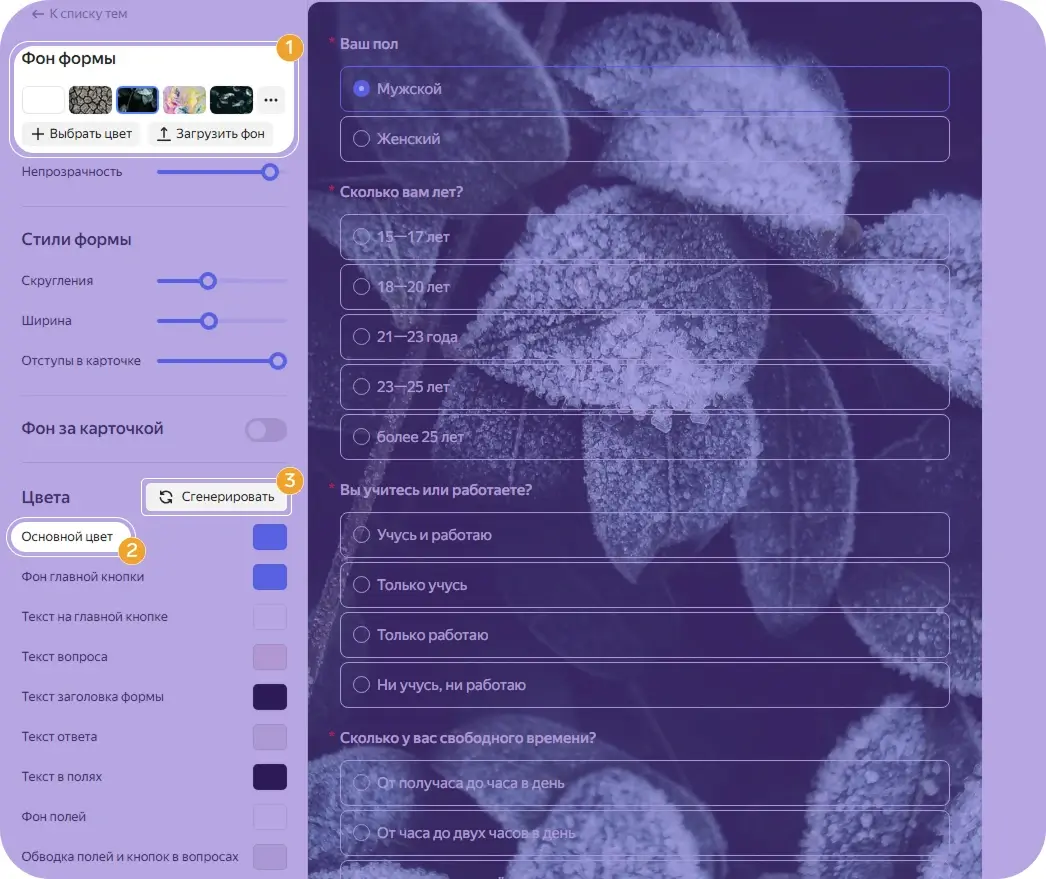Click the 'Отступы в карточке' slider handle
This screenshot has width=1046, height=879.
[x=278, y=361]
